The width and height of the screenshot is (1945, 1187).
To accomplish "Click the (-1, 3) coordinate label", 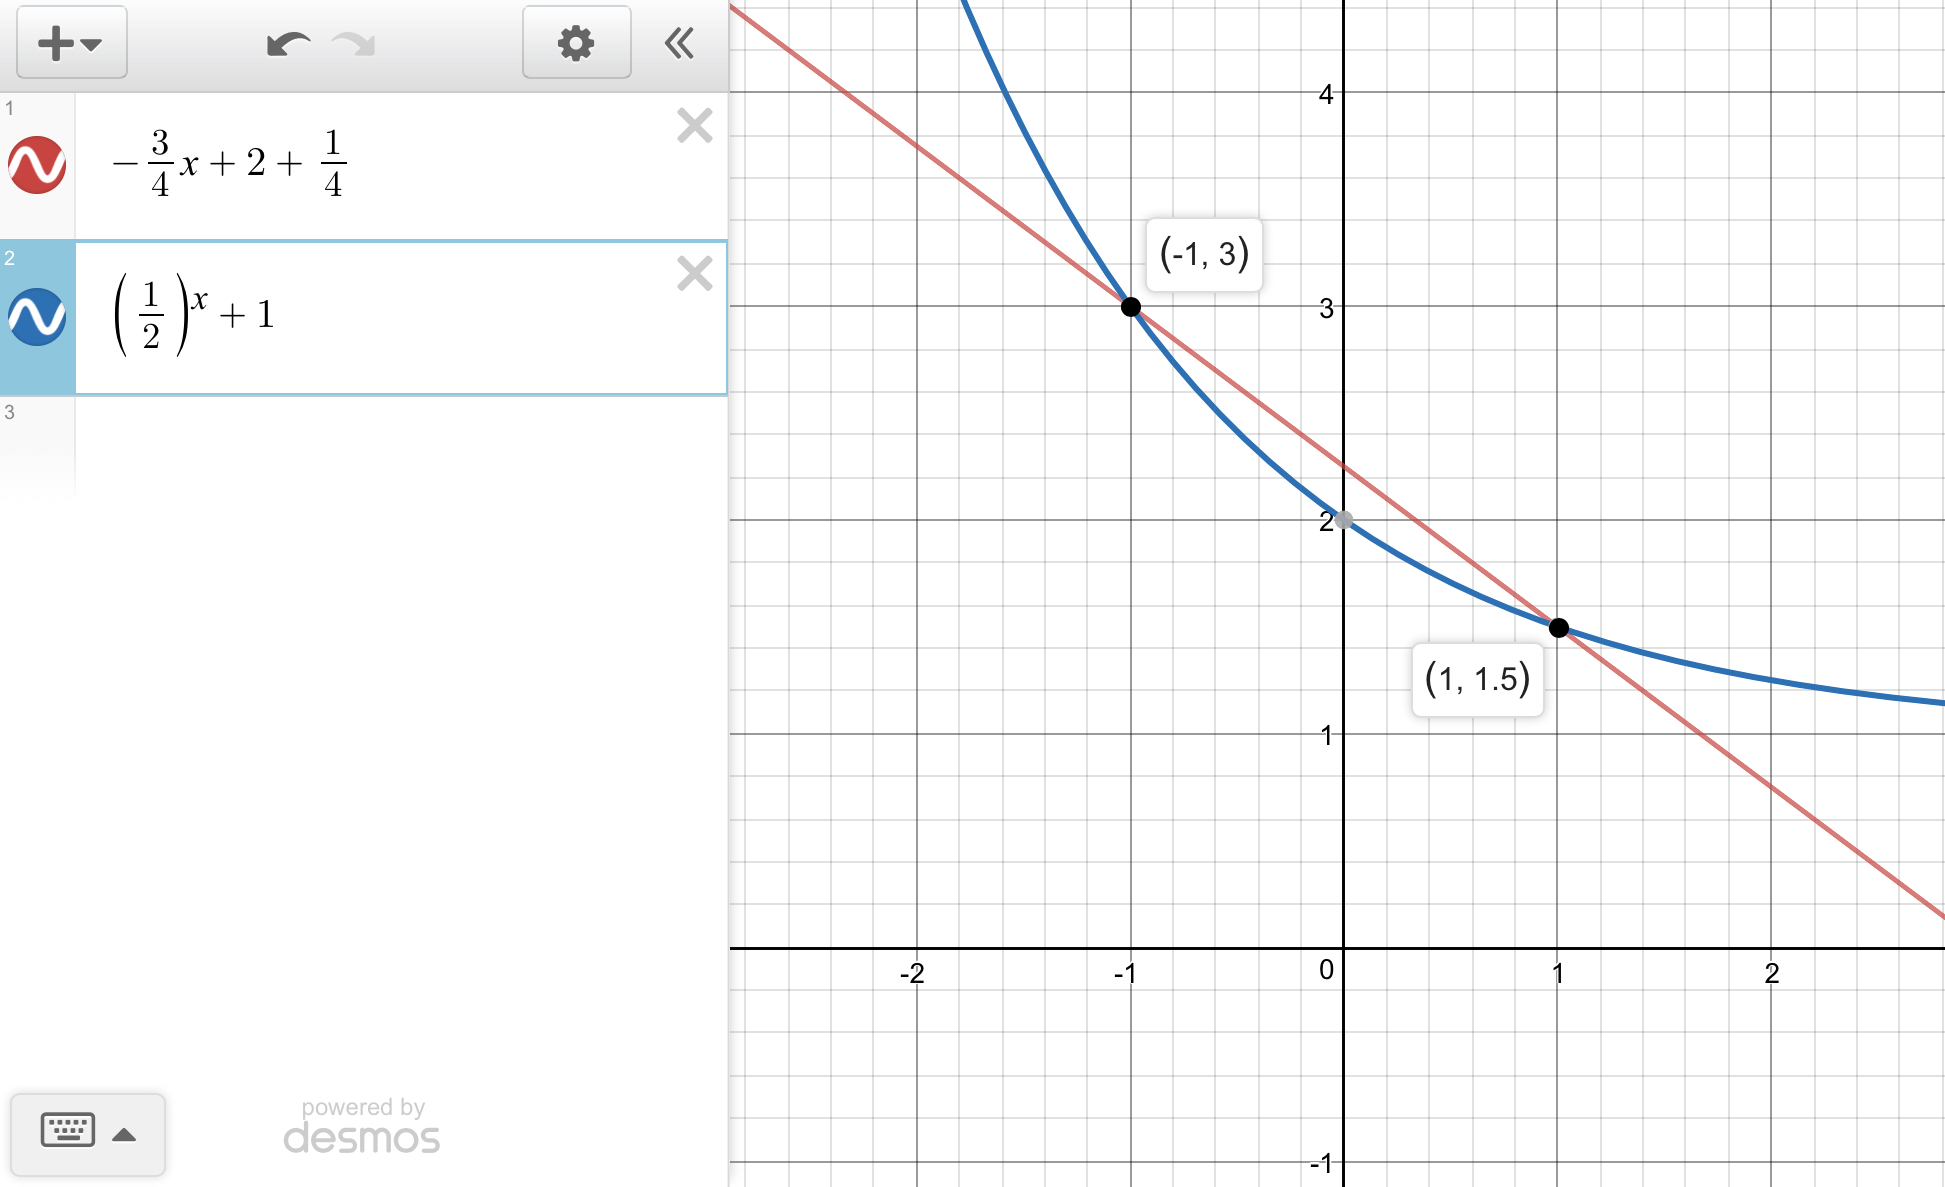I will 1204,254.
